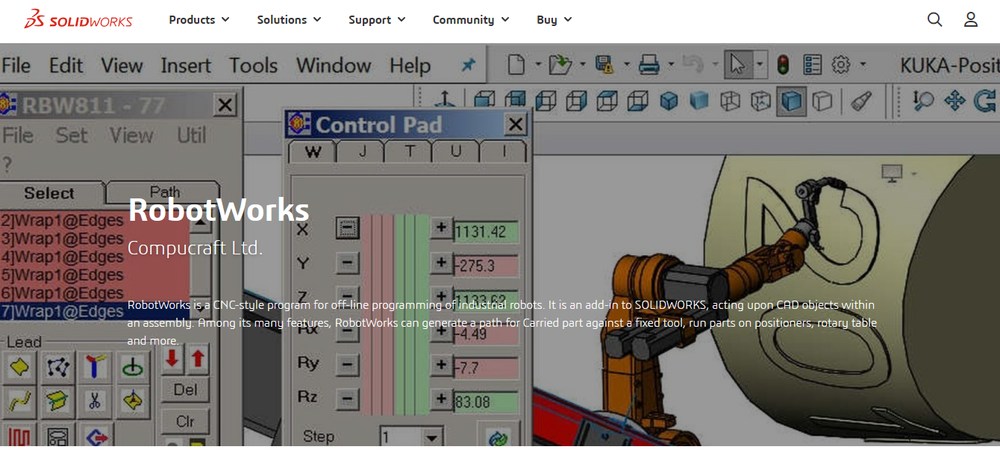The image size is (1000, 458).
Task: Open the Options gear icon
Action: click(842, 64)
